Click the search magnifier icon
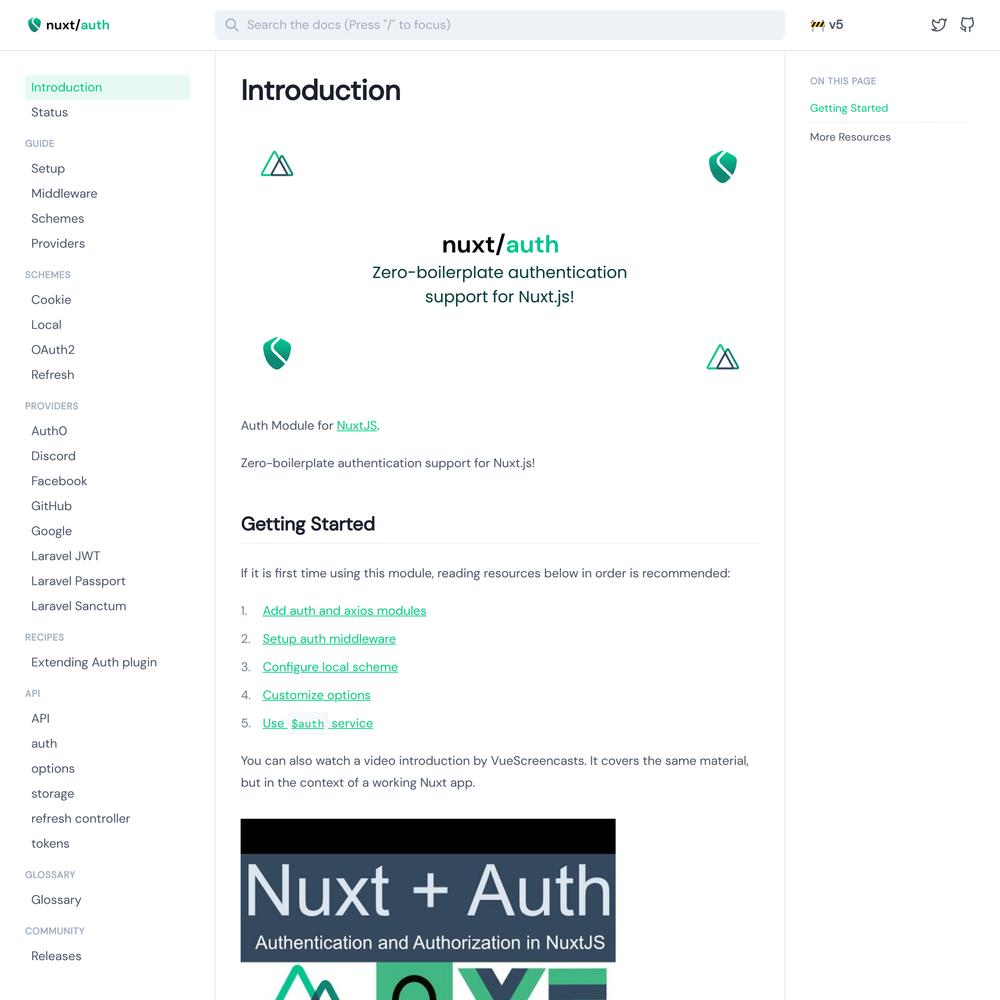 pyautogui.click(x=232, y=25)
